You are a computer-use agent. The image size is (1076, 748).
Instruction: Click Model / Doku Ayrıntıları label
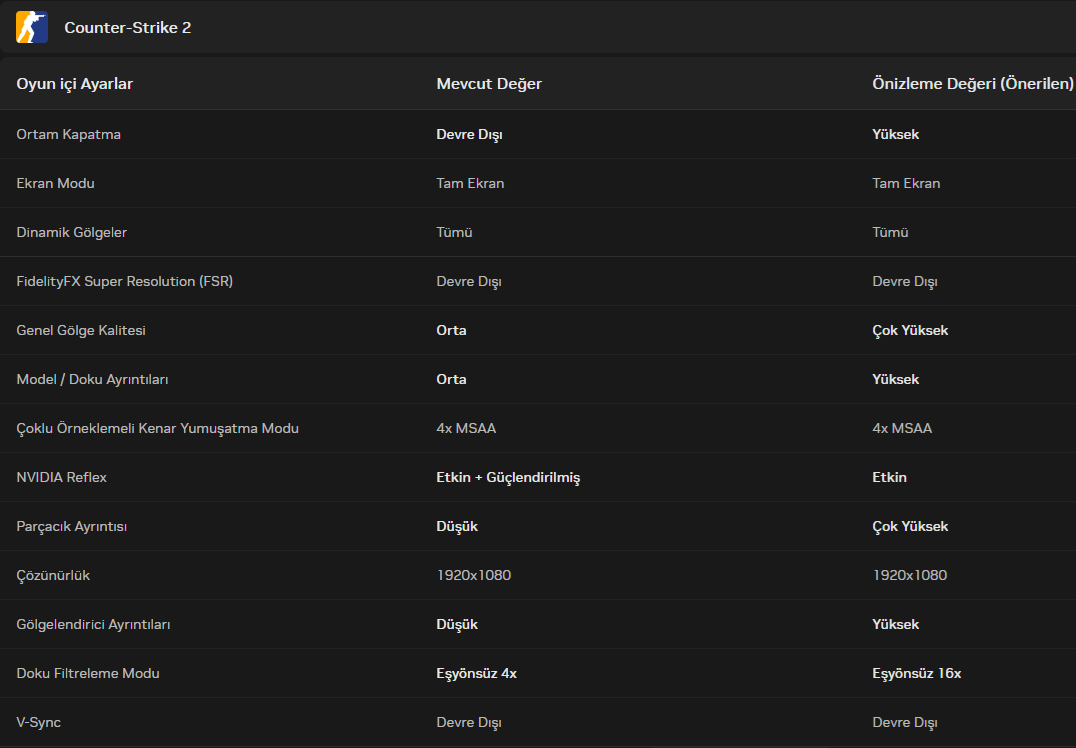point(92,379)
